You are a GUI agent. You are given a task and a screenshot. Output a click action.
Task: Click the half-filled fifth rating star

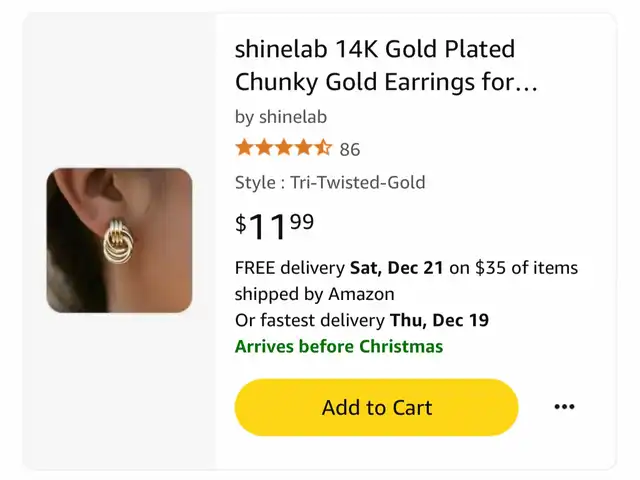[323, 149]
